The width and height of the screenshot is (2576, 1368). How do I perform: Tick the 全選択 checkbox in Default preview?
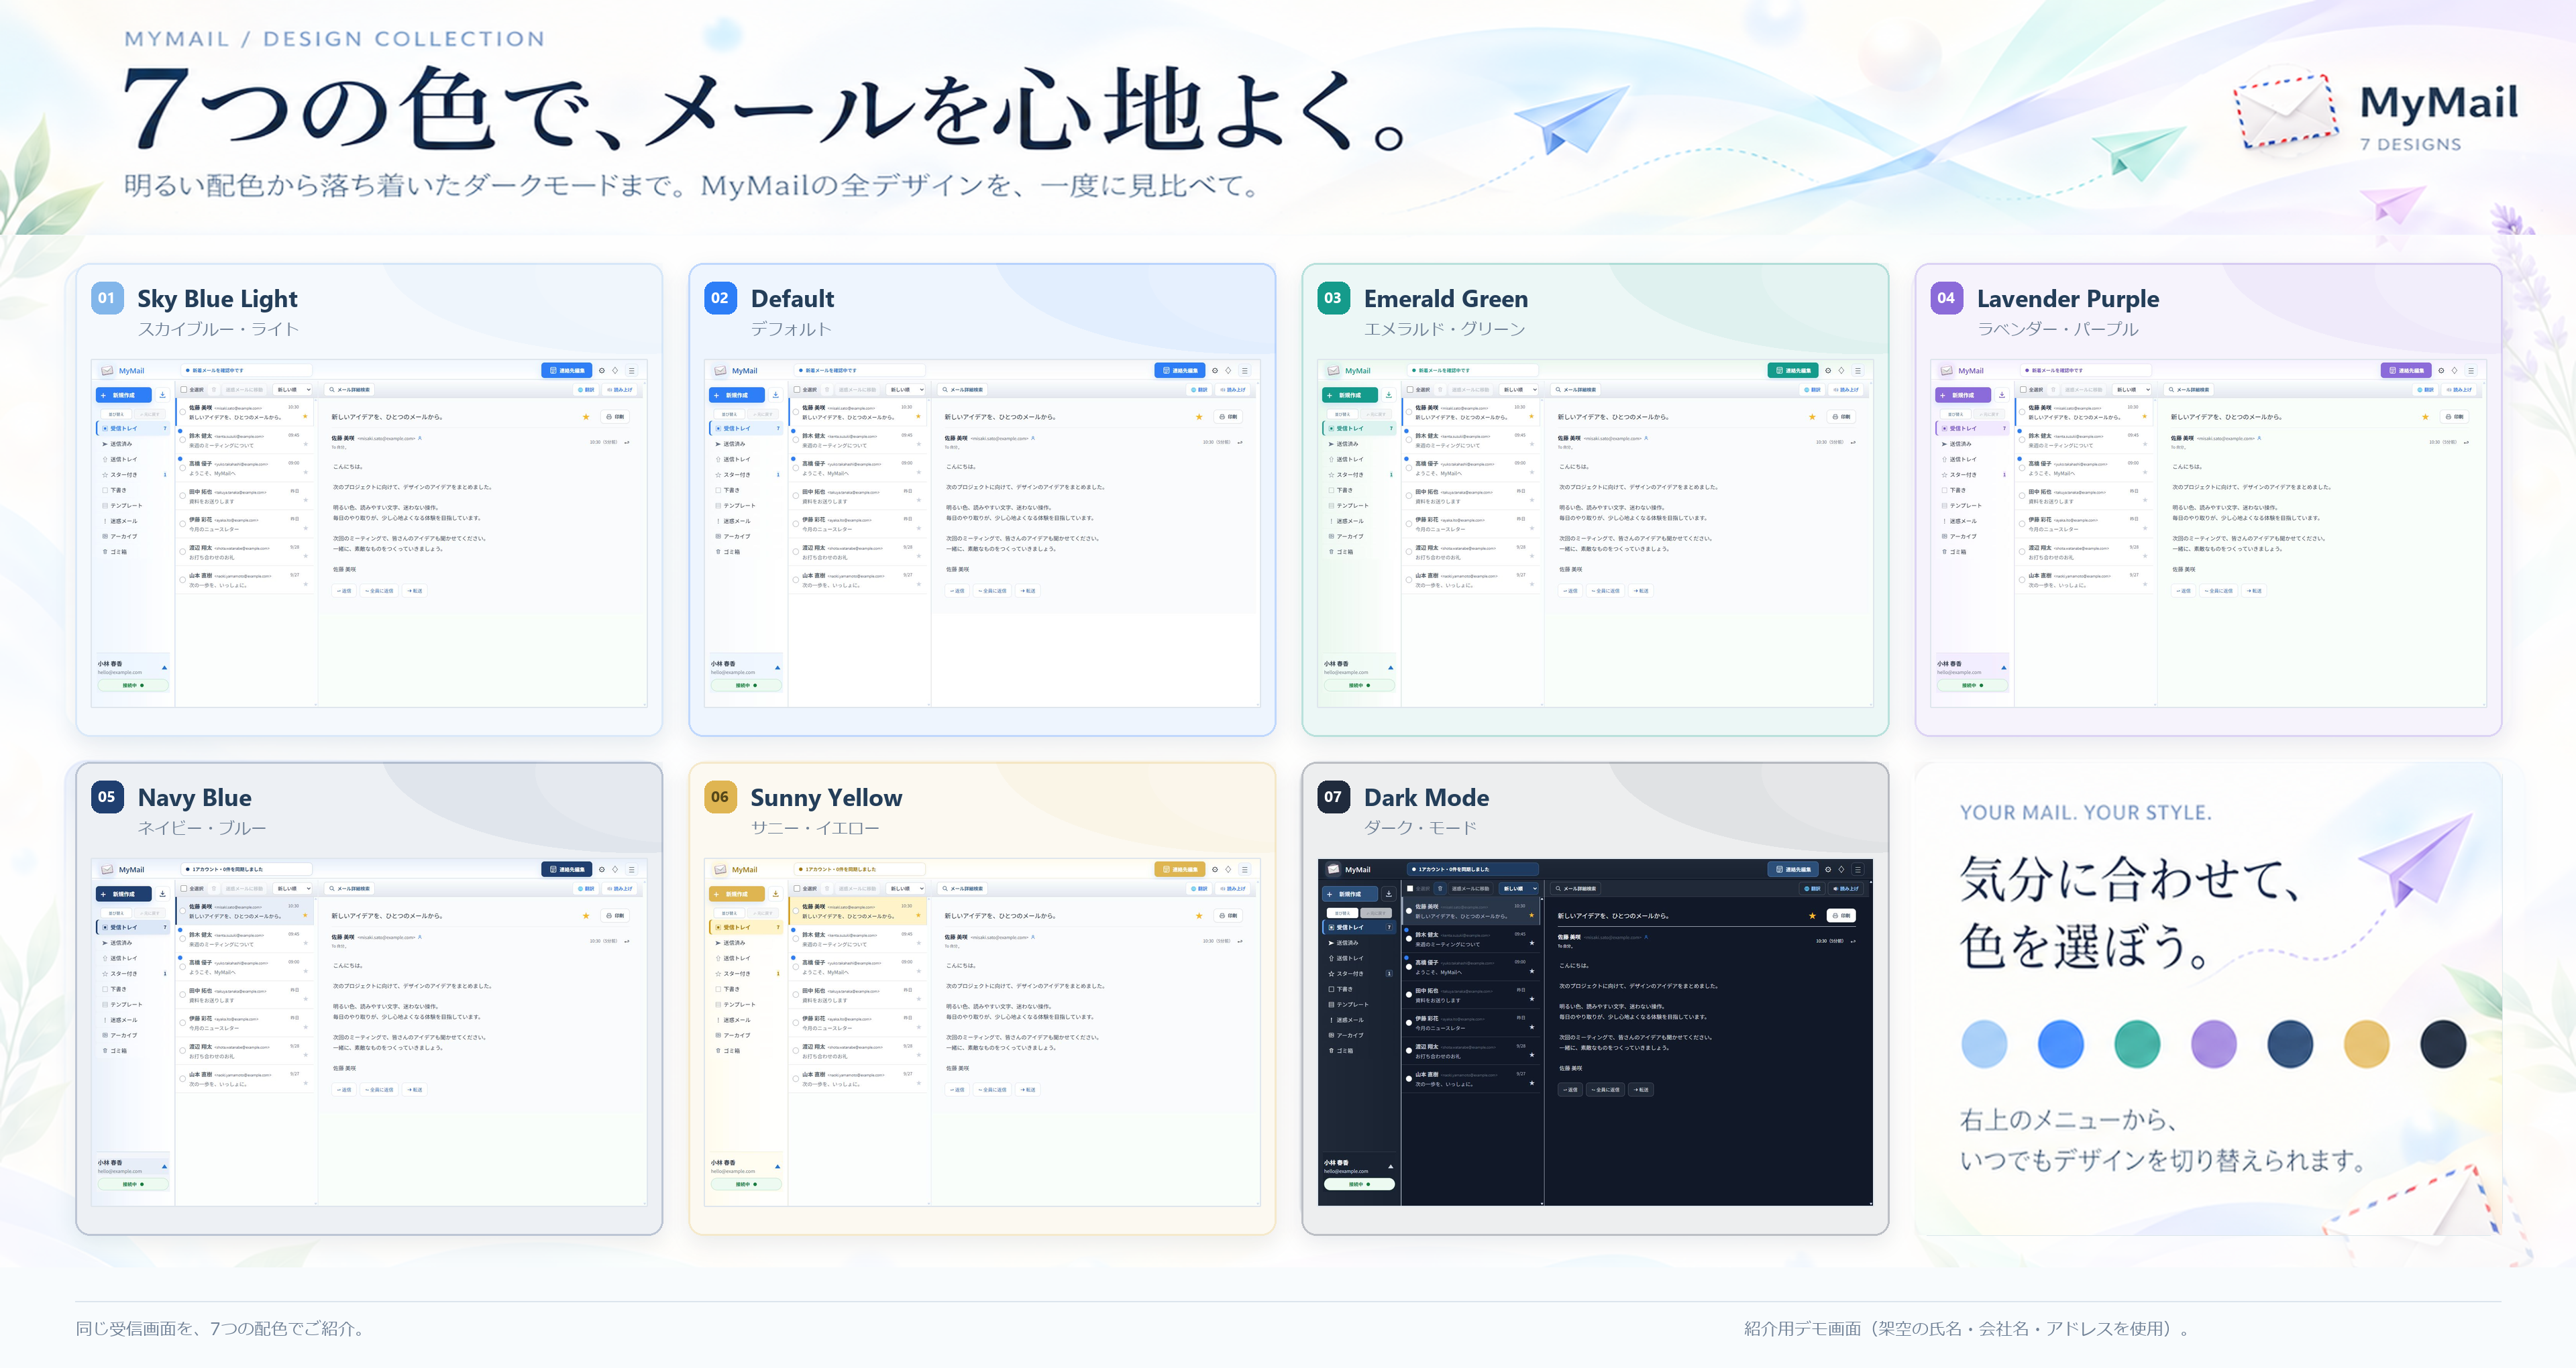coord(797,390)
